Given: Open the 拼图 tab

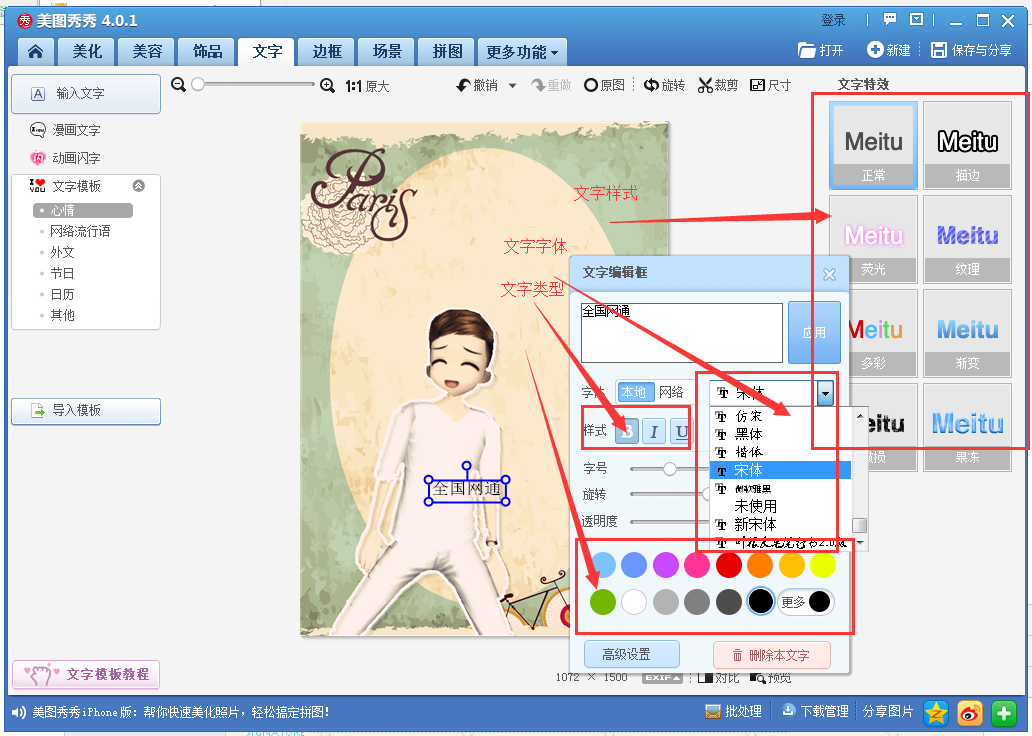Looking at the screenshot, I should coord(448,52).
